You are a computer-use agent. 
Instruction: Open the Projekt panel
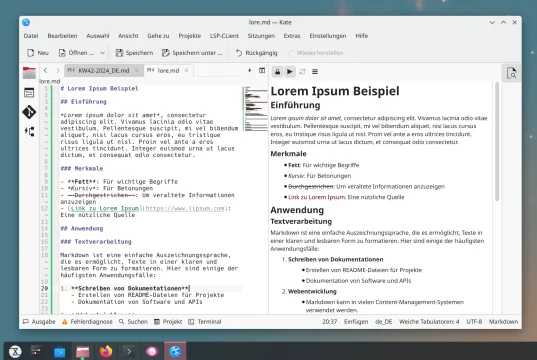pyautogui.click(x=168, y=322)
